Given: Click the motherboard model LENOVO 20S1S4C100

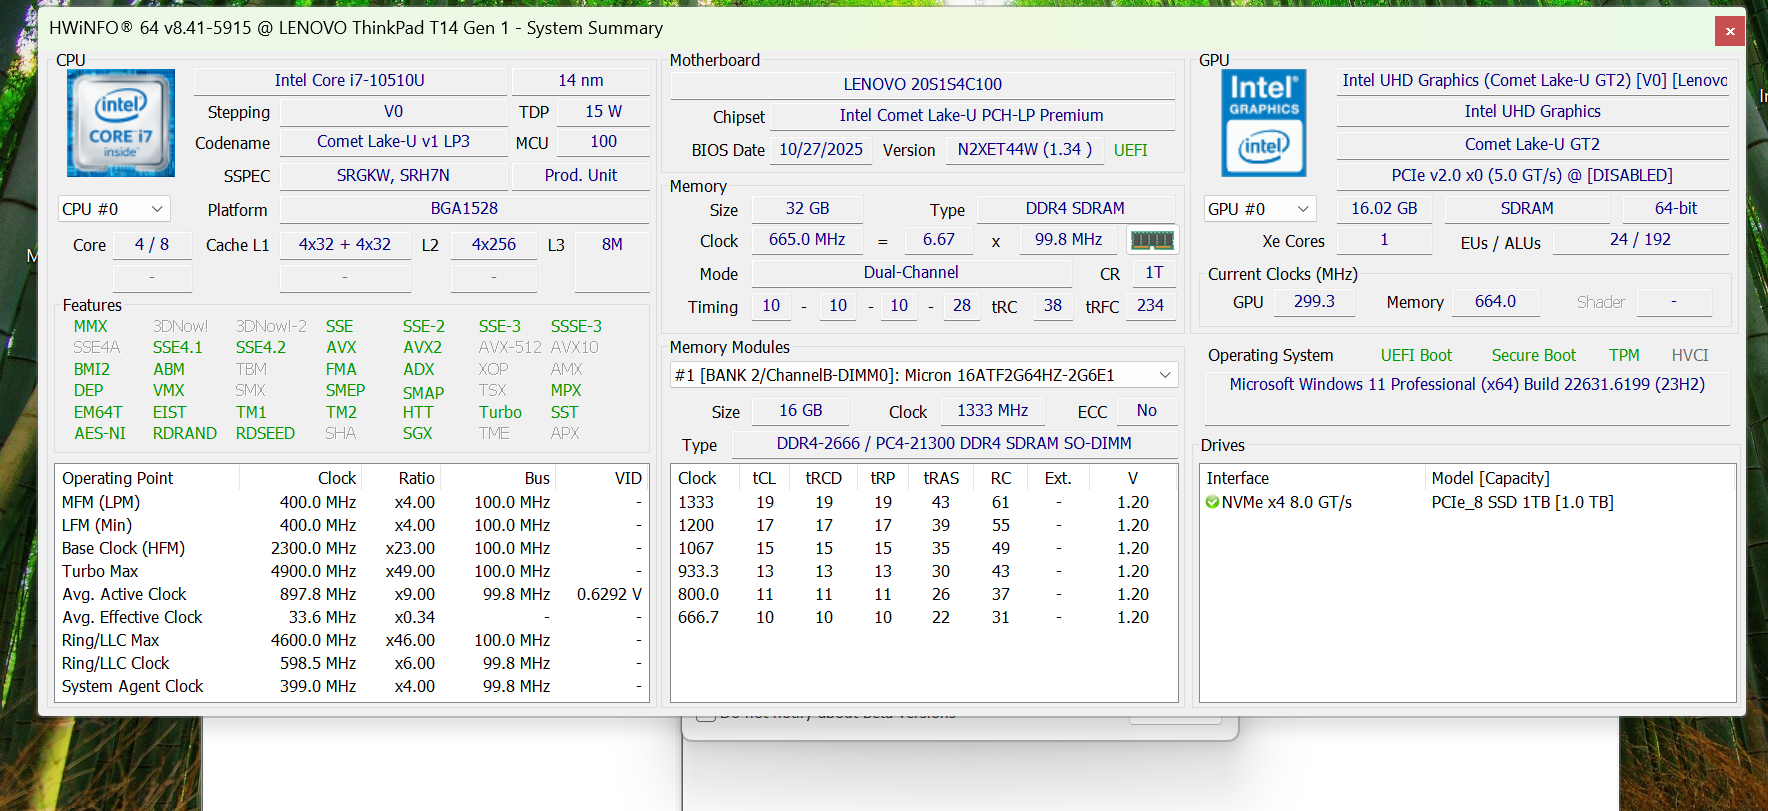Looking at the screenshot, I should 923,84.
